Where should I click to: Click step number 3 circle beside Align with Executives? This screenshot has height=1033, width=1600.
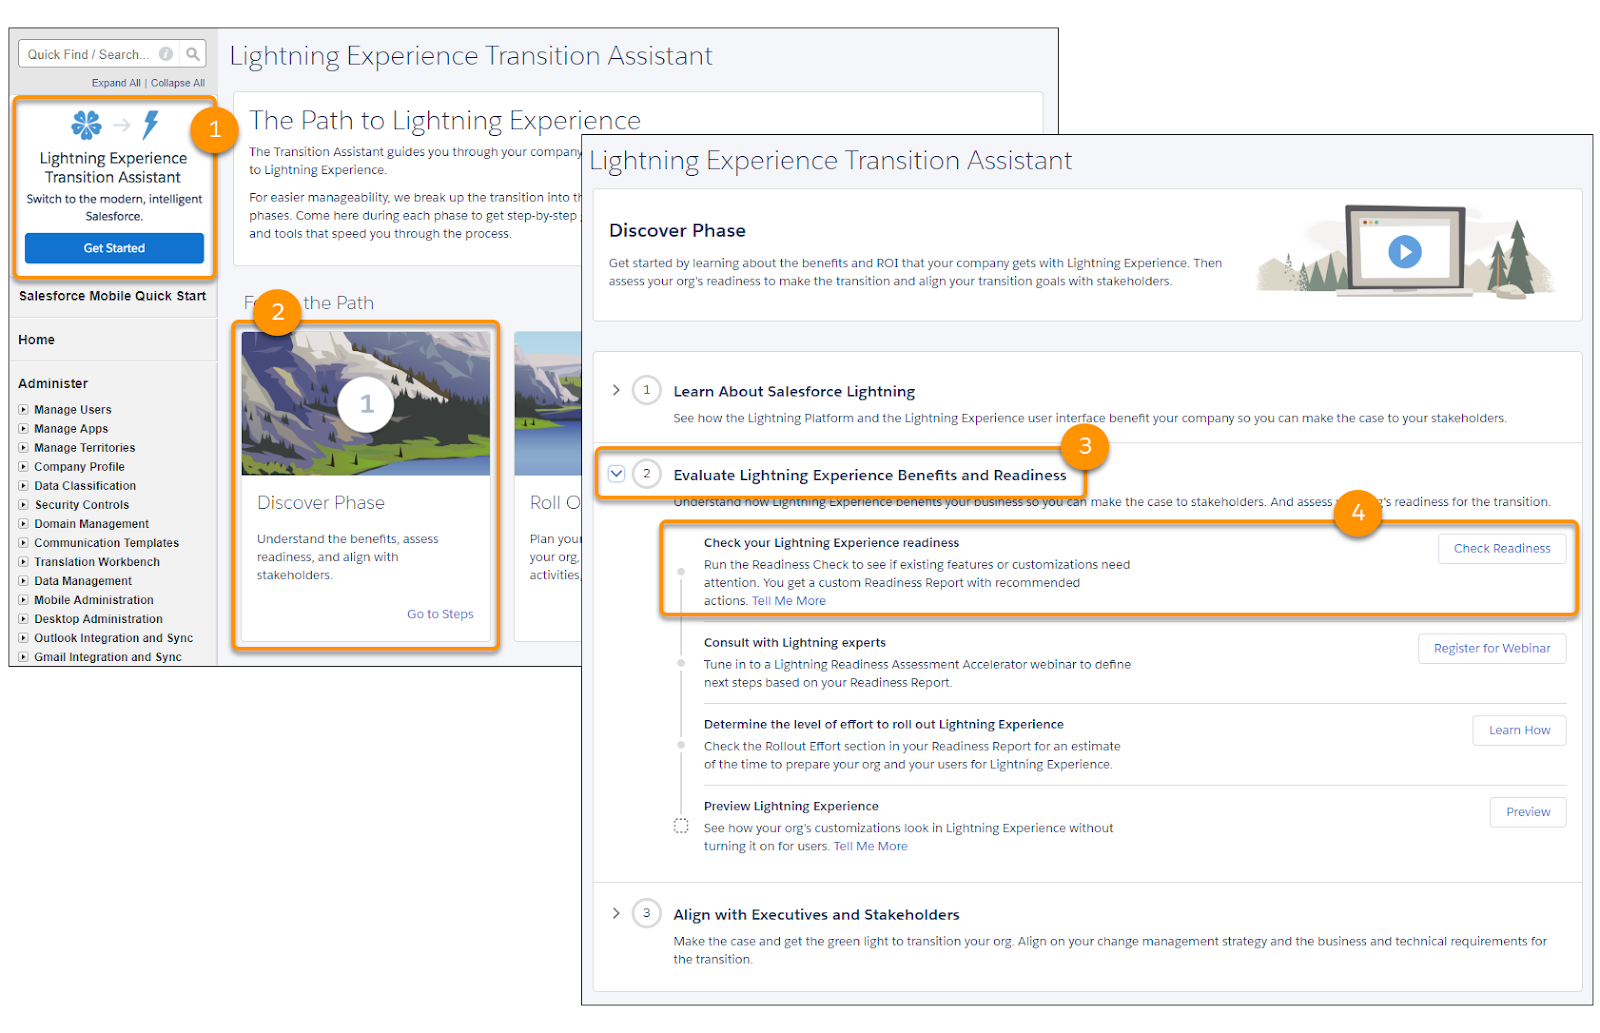[646, 913]
